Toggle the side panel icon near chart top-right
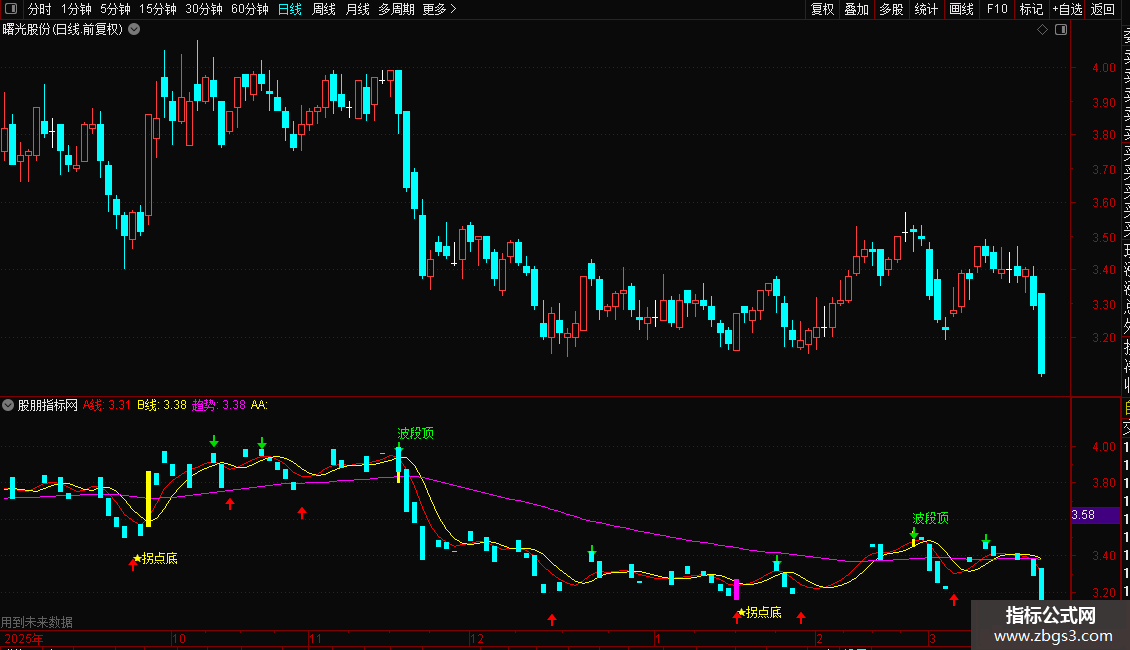The height and width of the screenshot is (650, 1130). [x=1061, y=30]
